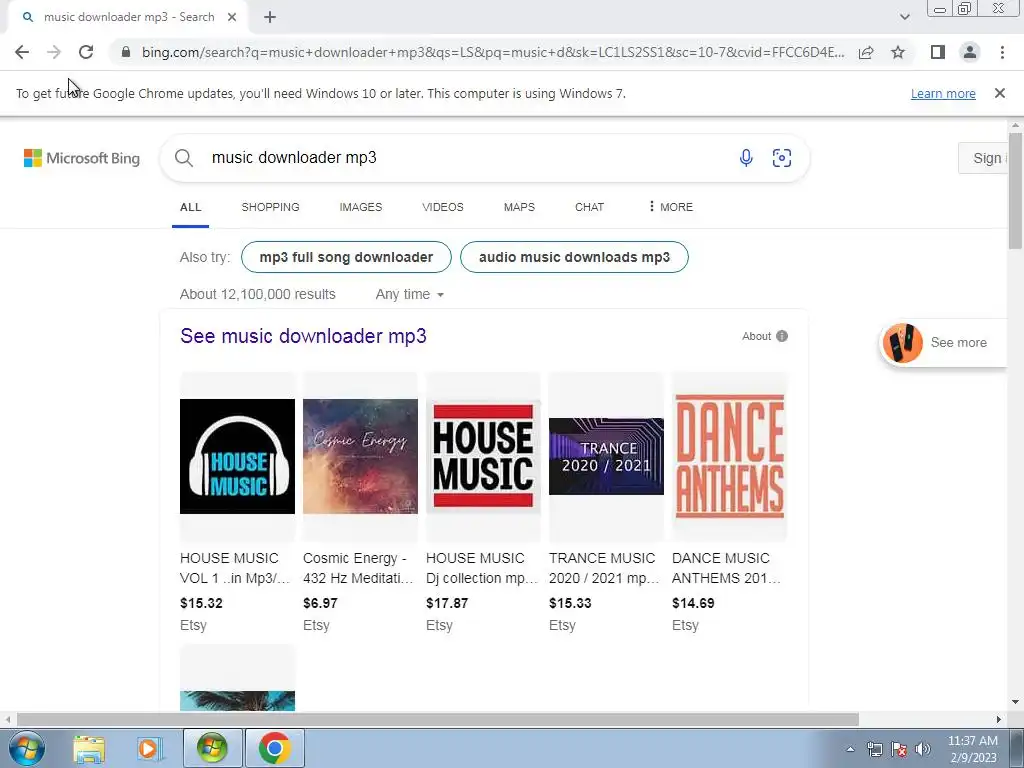Click the 'About 12,100,000 results' text
Image resolution: width=1024 pixels, height=768 pixels.
pos(257,295)
